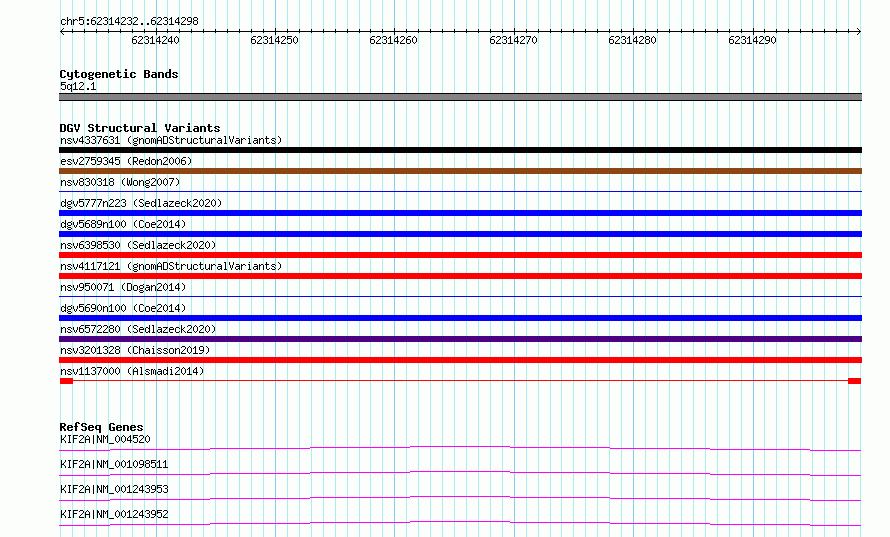This screenshot has width=890, height=537.
Task: Select variant dgv5777n223 (Sedlazeck2020) label
Action: point(141,203)
